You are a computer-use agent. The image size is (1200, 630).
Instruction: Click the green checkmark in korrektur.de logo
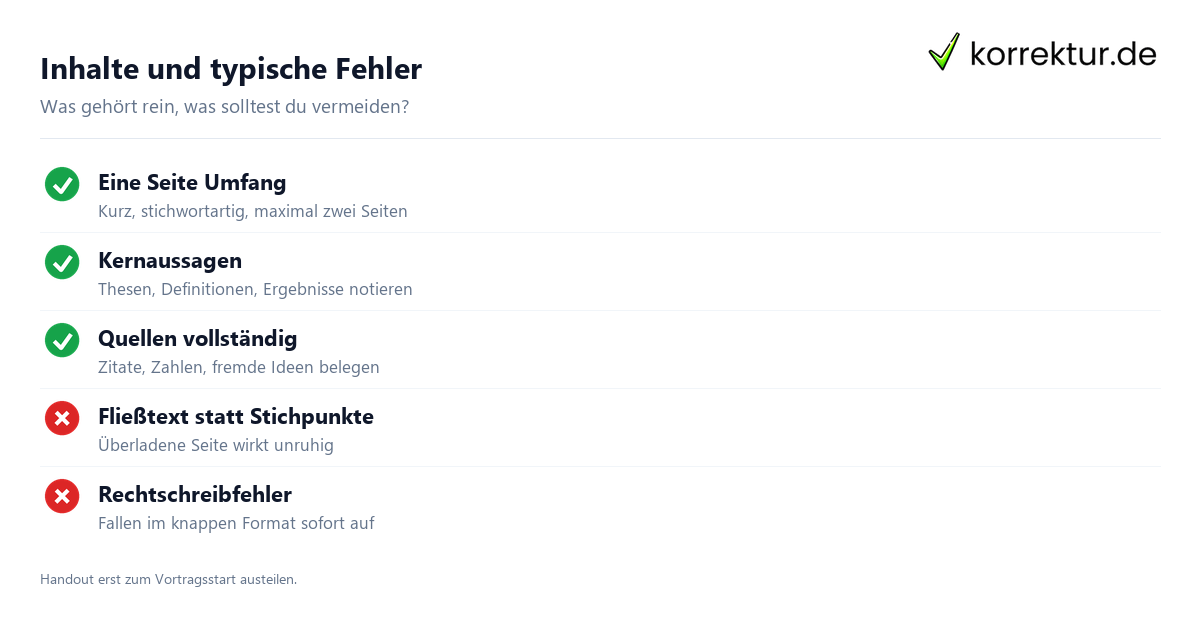944,52
